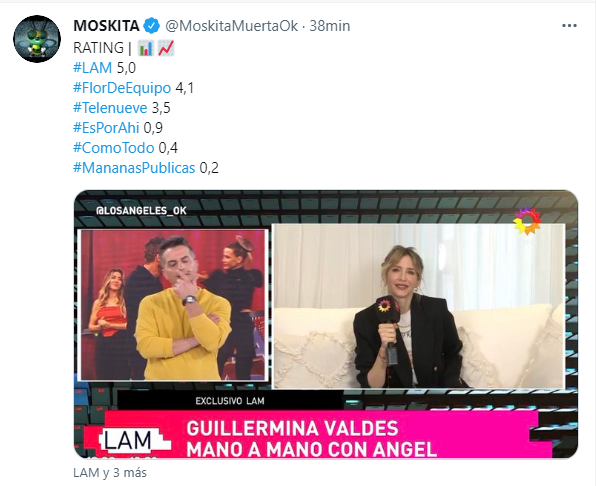Click the @LOSANGELES_OK watermark in image
Viewport: 597px width, 486px height.
(x=141, y=211)
